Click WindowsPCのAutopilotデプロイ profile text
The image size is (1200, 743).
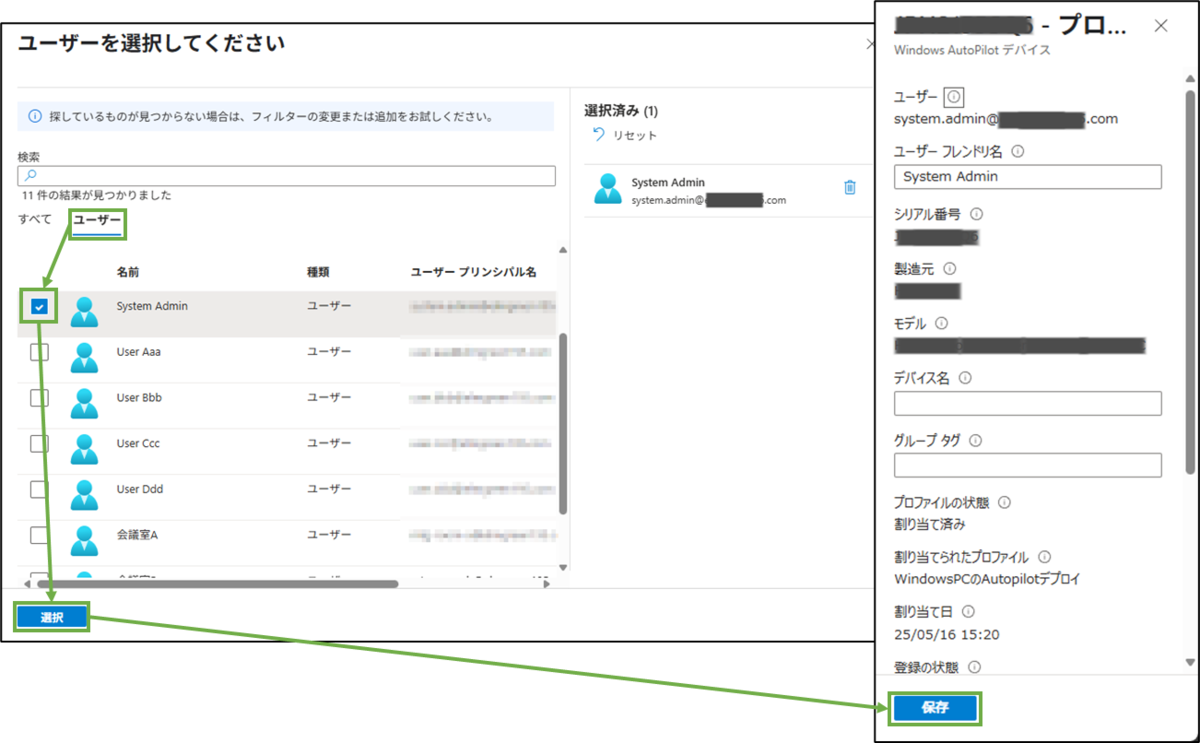coord(987,578)
